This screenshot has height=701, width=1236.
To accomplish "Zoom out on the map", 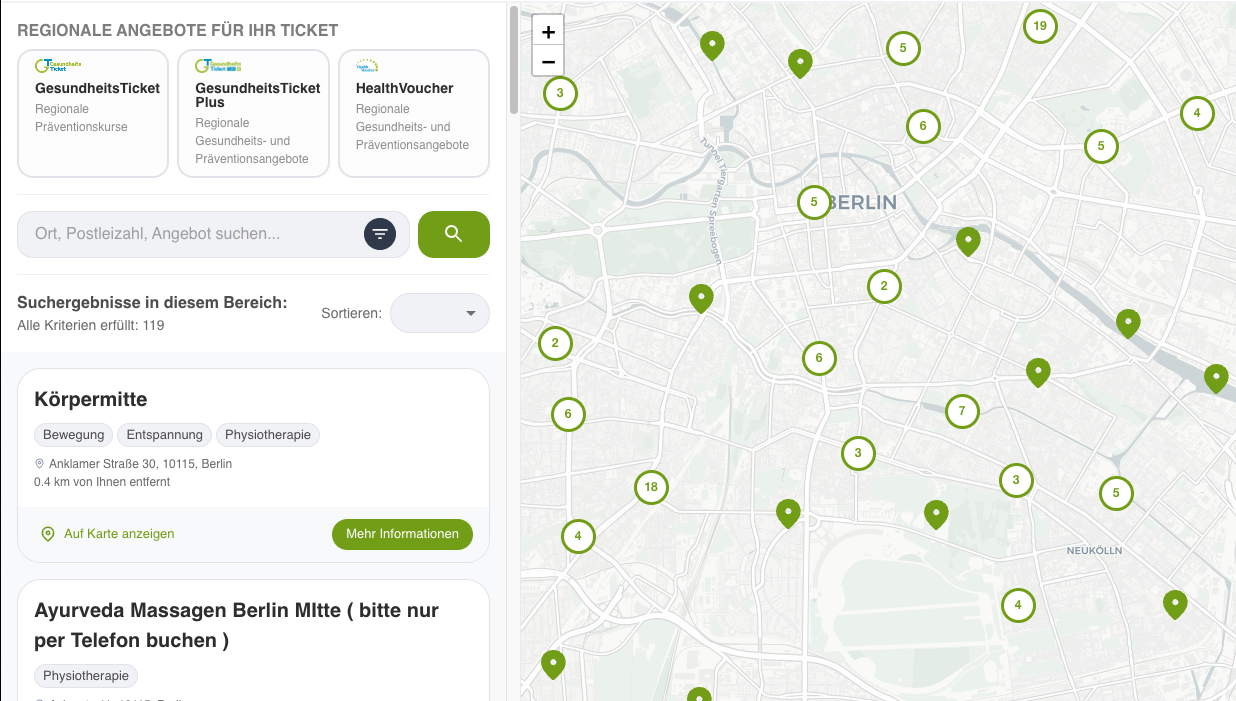I will coord(548,62).
